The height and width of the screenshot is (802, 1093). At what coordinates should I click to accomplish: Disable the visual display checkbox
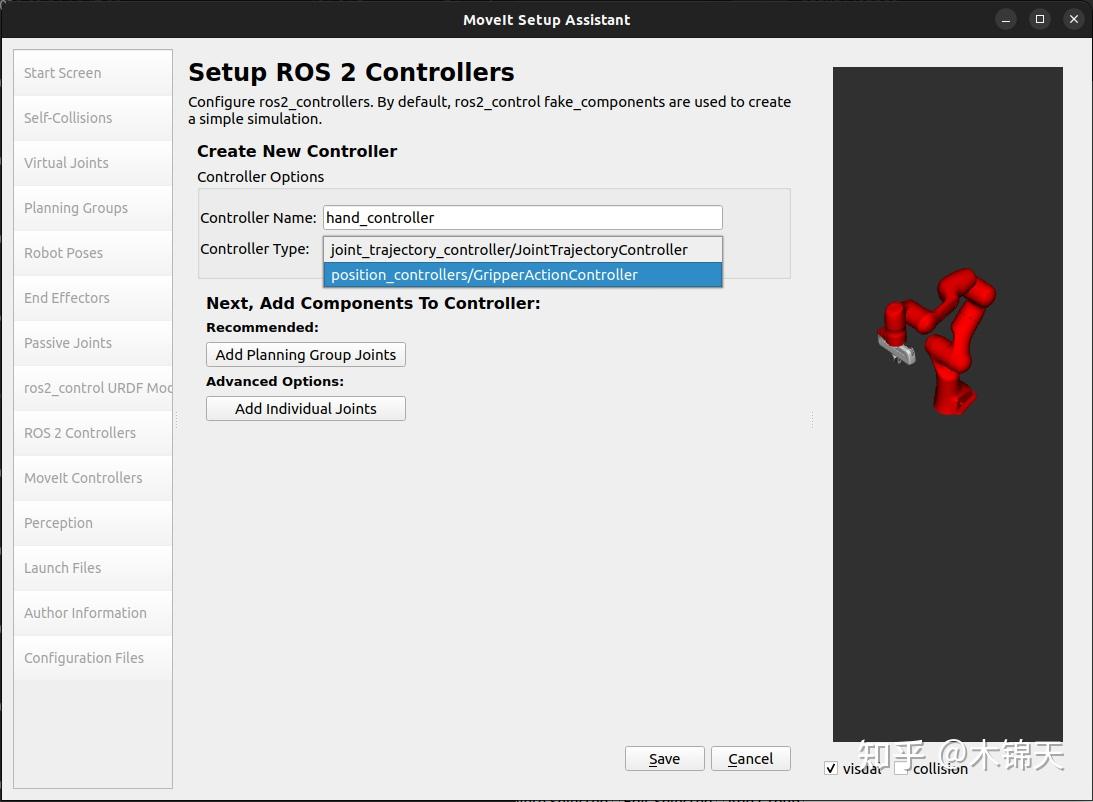point(831,768)
